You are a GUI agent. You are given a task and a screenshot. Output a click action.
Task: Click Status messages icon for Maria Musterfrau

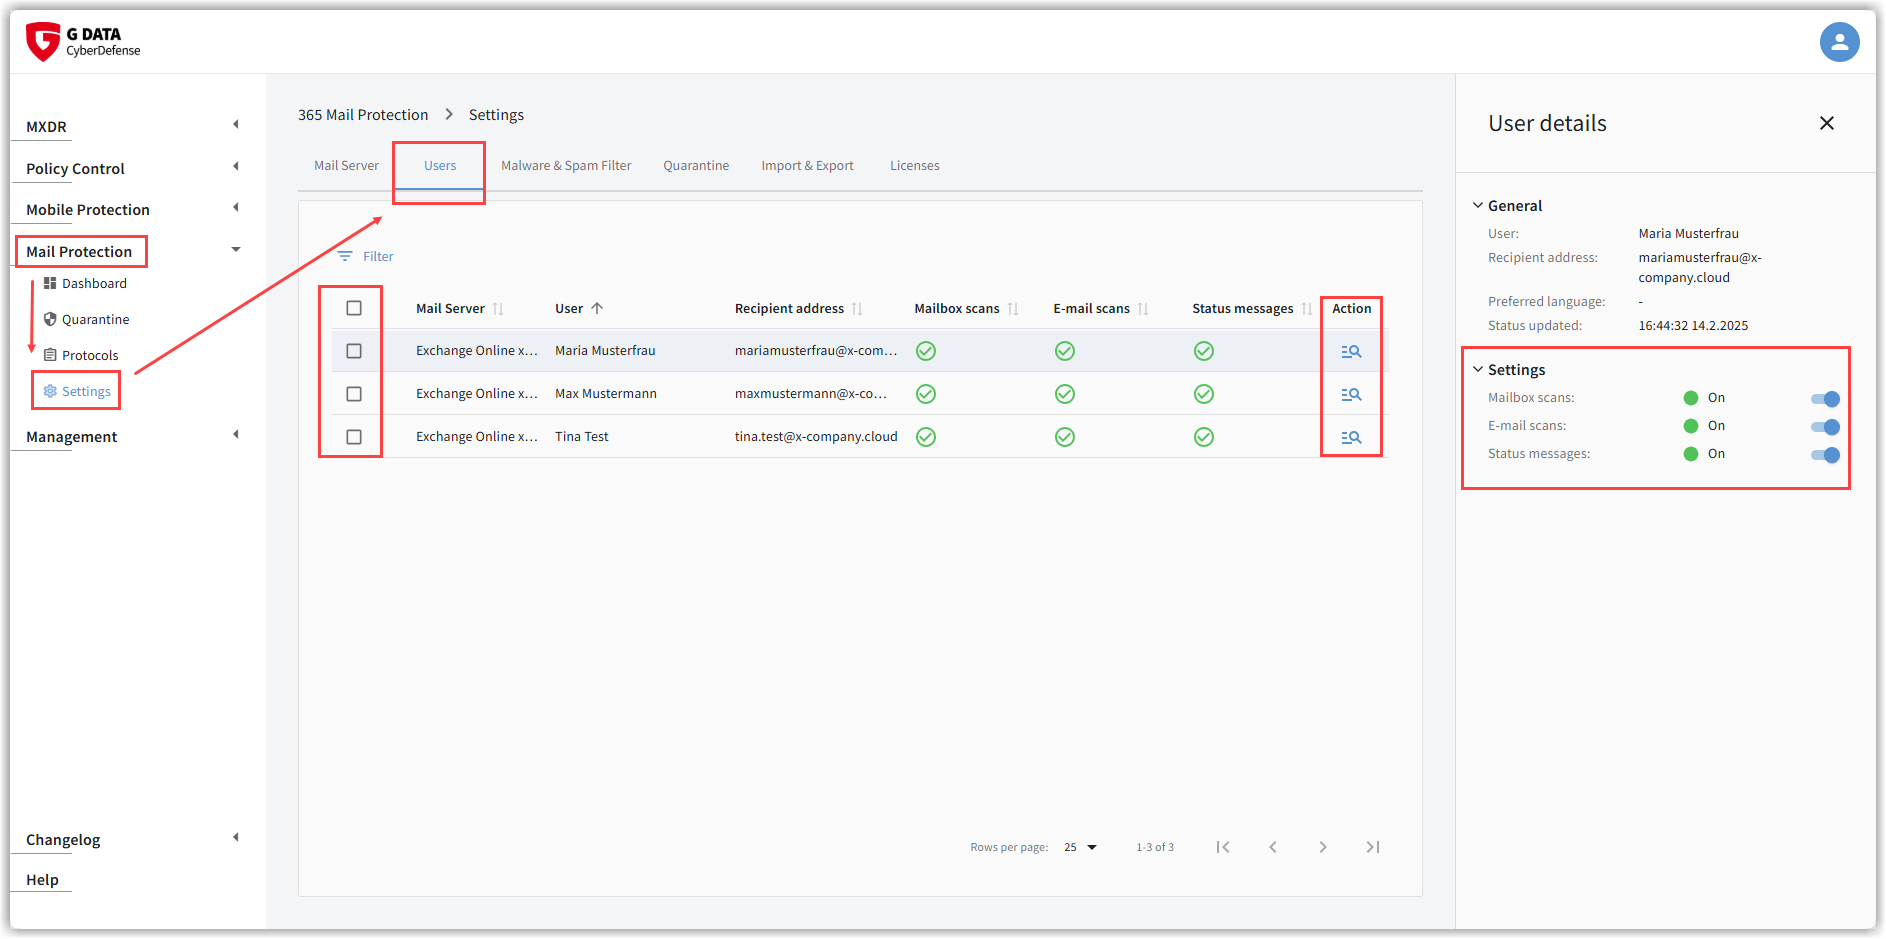click(1204, 351)
